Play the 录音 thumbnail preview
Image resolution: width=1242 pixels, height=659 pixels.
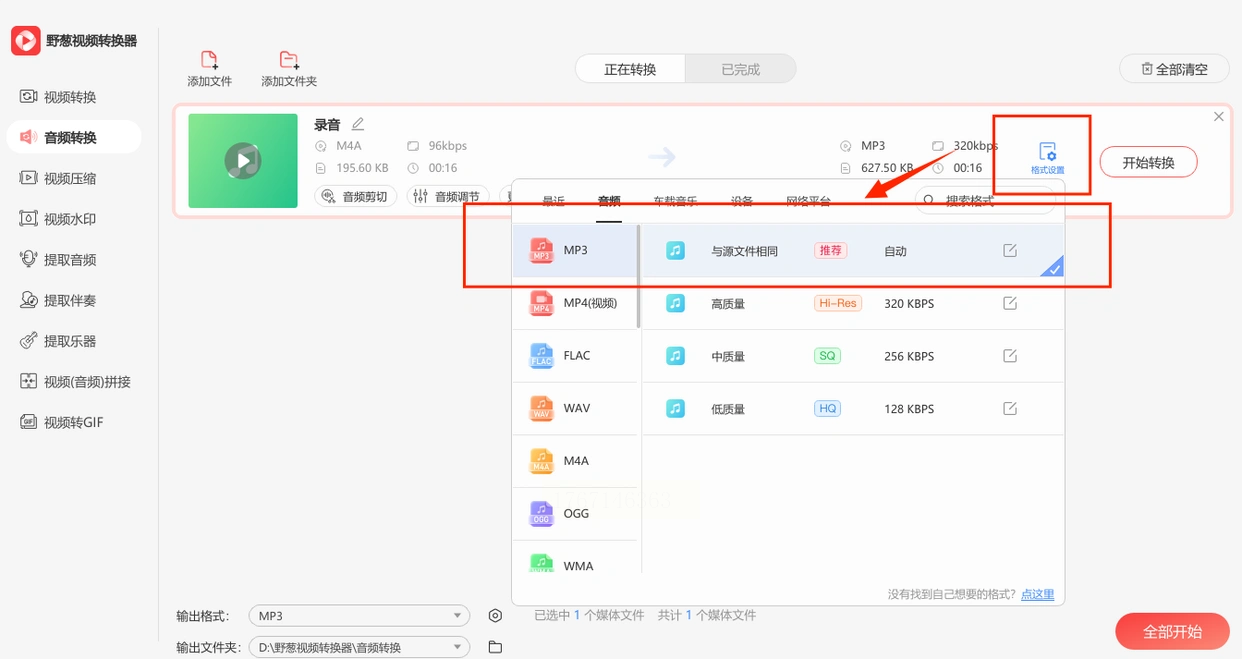[x=242, y=160]
